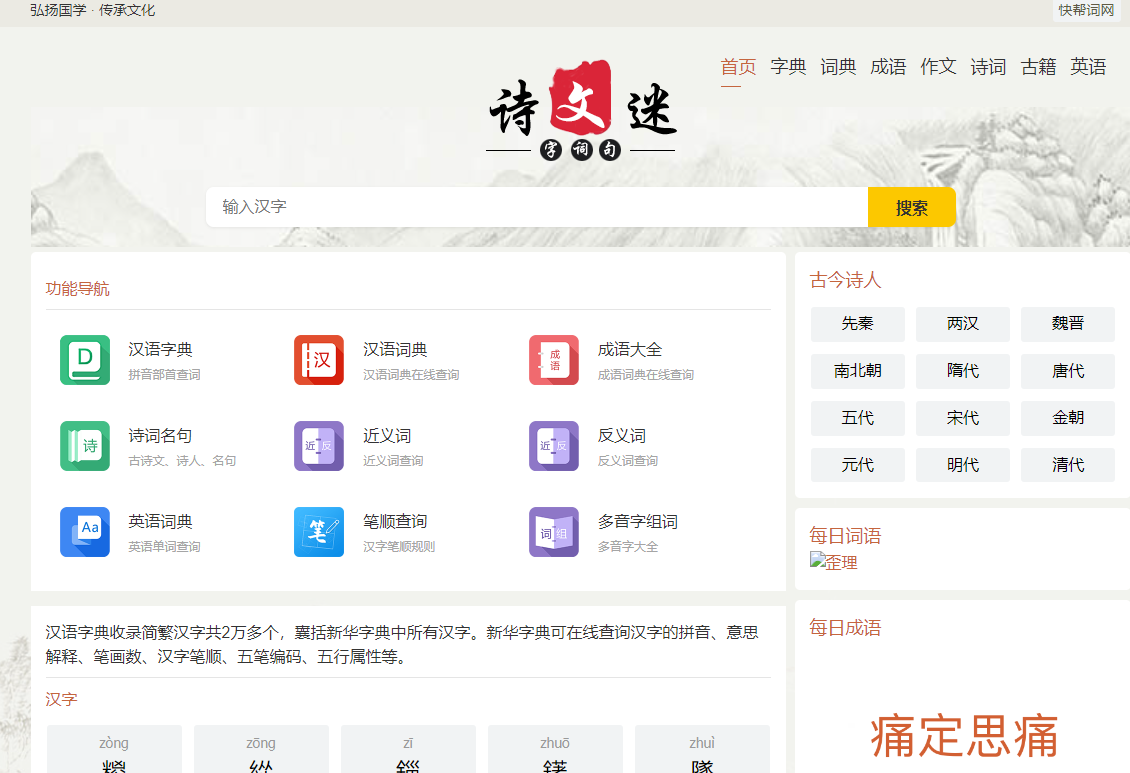Go to 首页 in navigation
The height and width of the screenshot is (773, 1130).
coord(738,67)
